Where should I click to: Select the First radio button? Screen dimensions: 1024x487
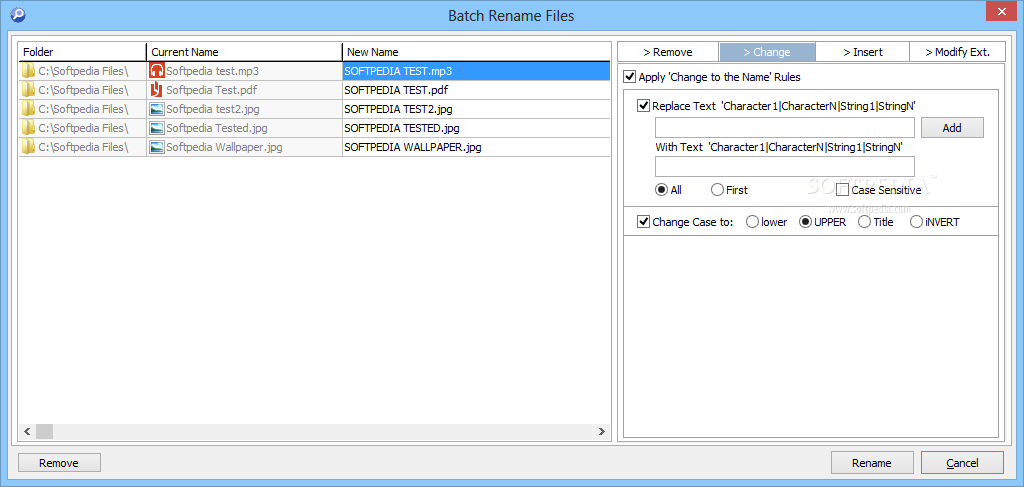[717, 190]
